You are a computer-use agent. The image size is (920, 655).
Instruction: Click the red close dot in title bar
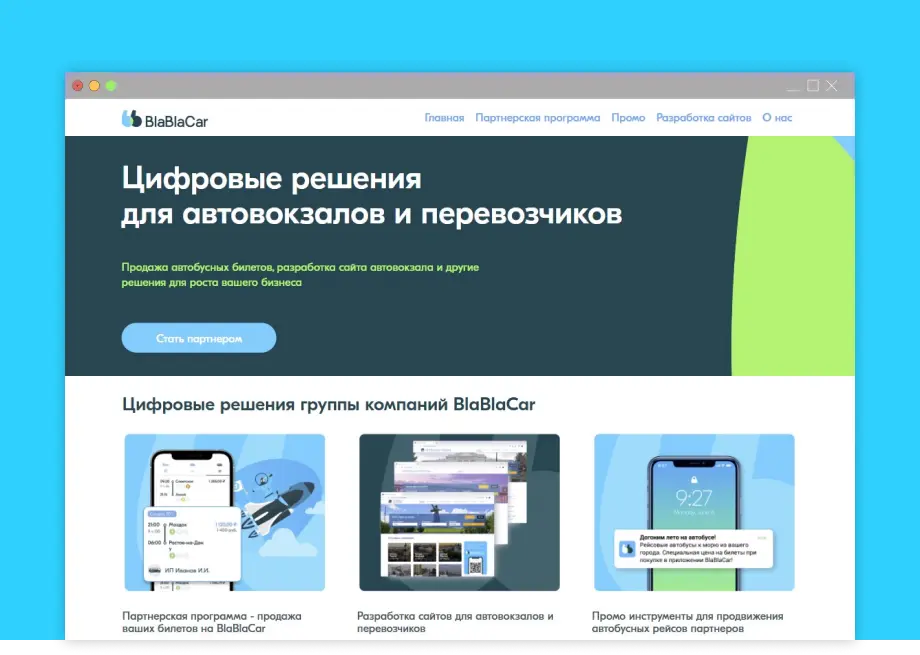pyautogui.click(x=78, y=86)
